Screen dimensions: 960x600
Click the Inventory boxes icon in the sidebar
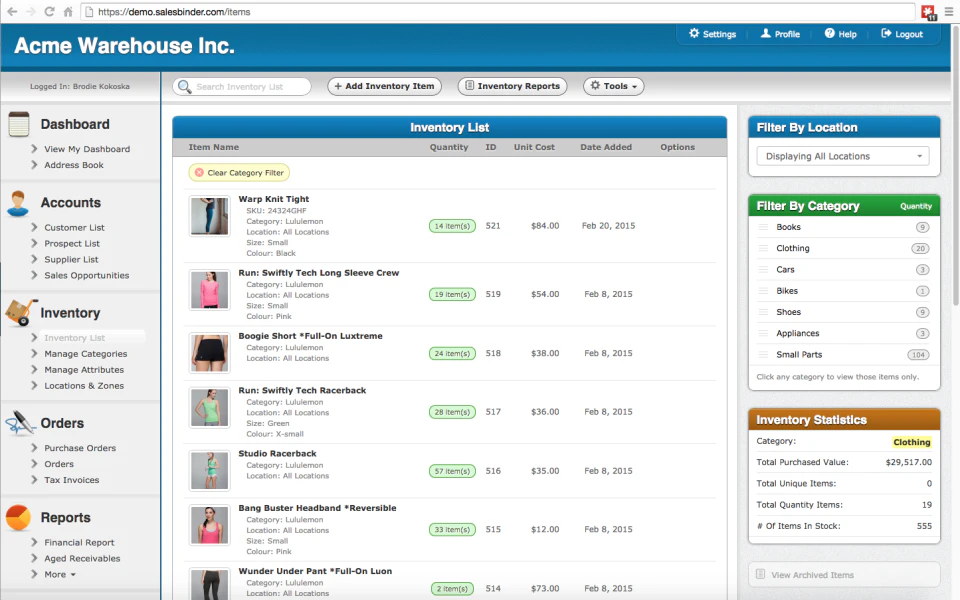click(18, 312)
